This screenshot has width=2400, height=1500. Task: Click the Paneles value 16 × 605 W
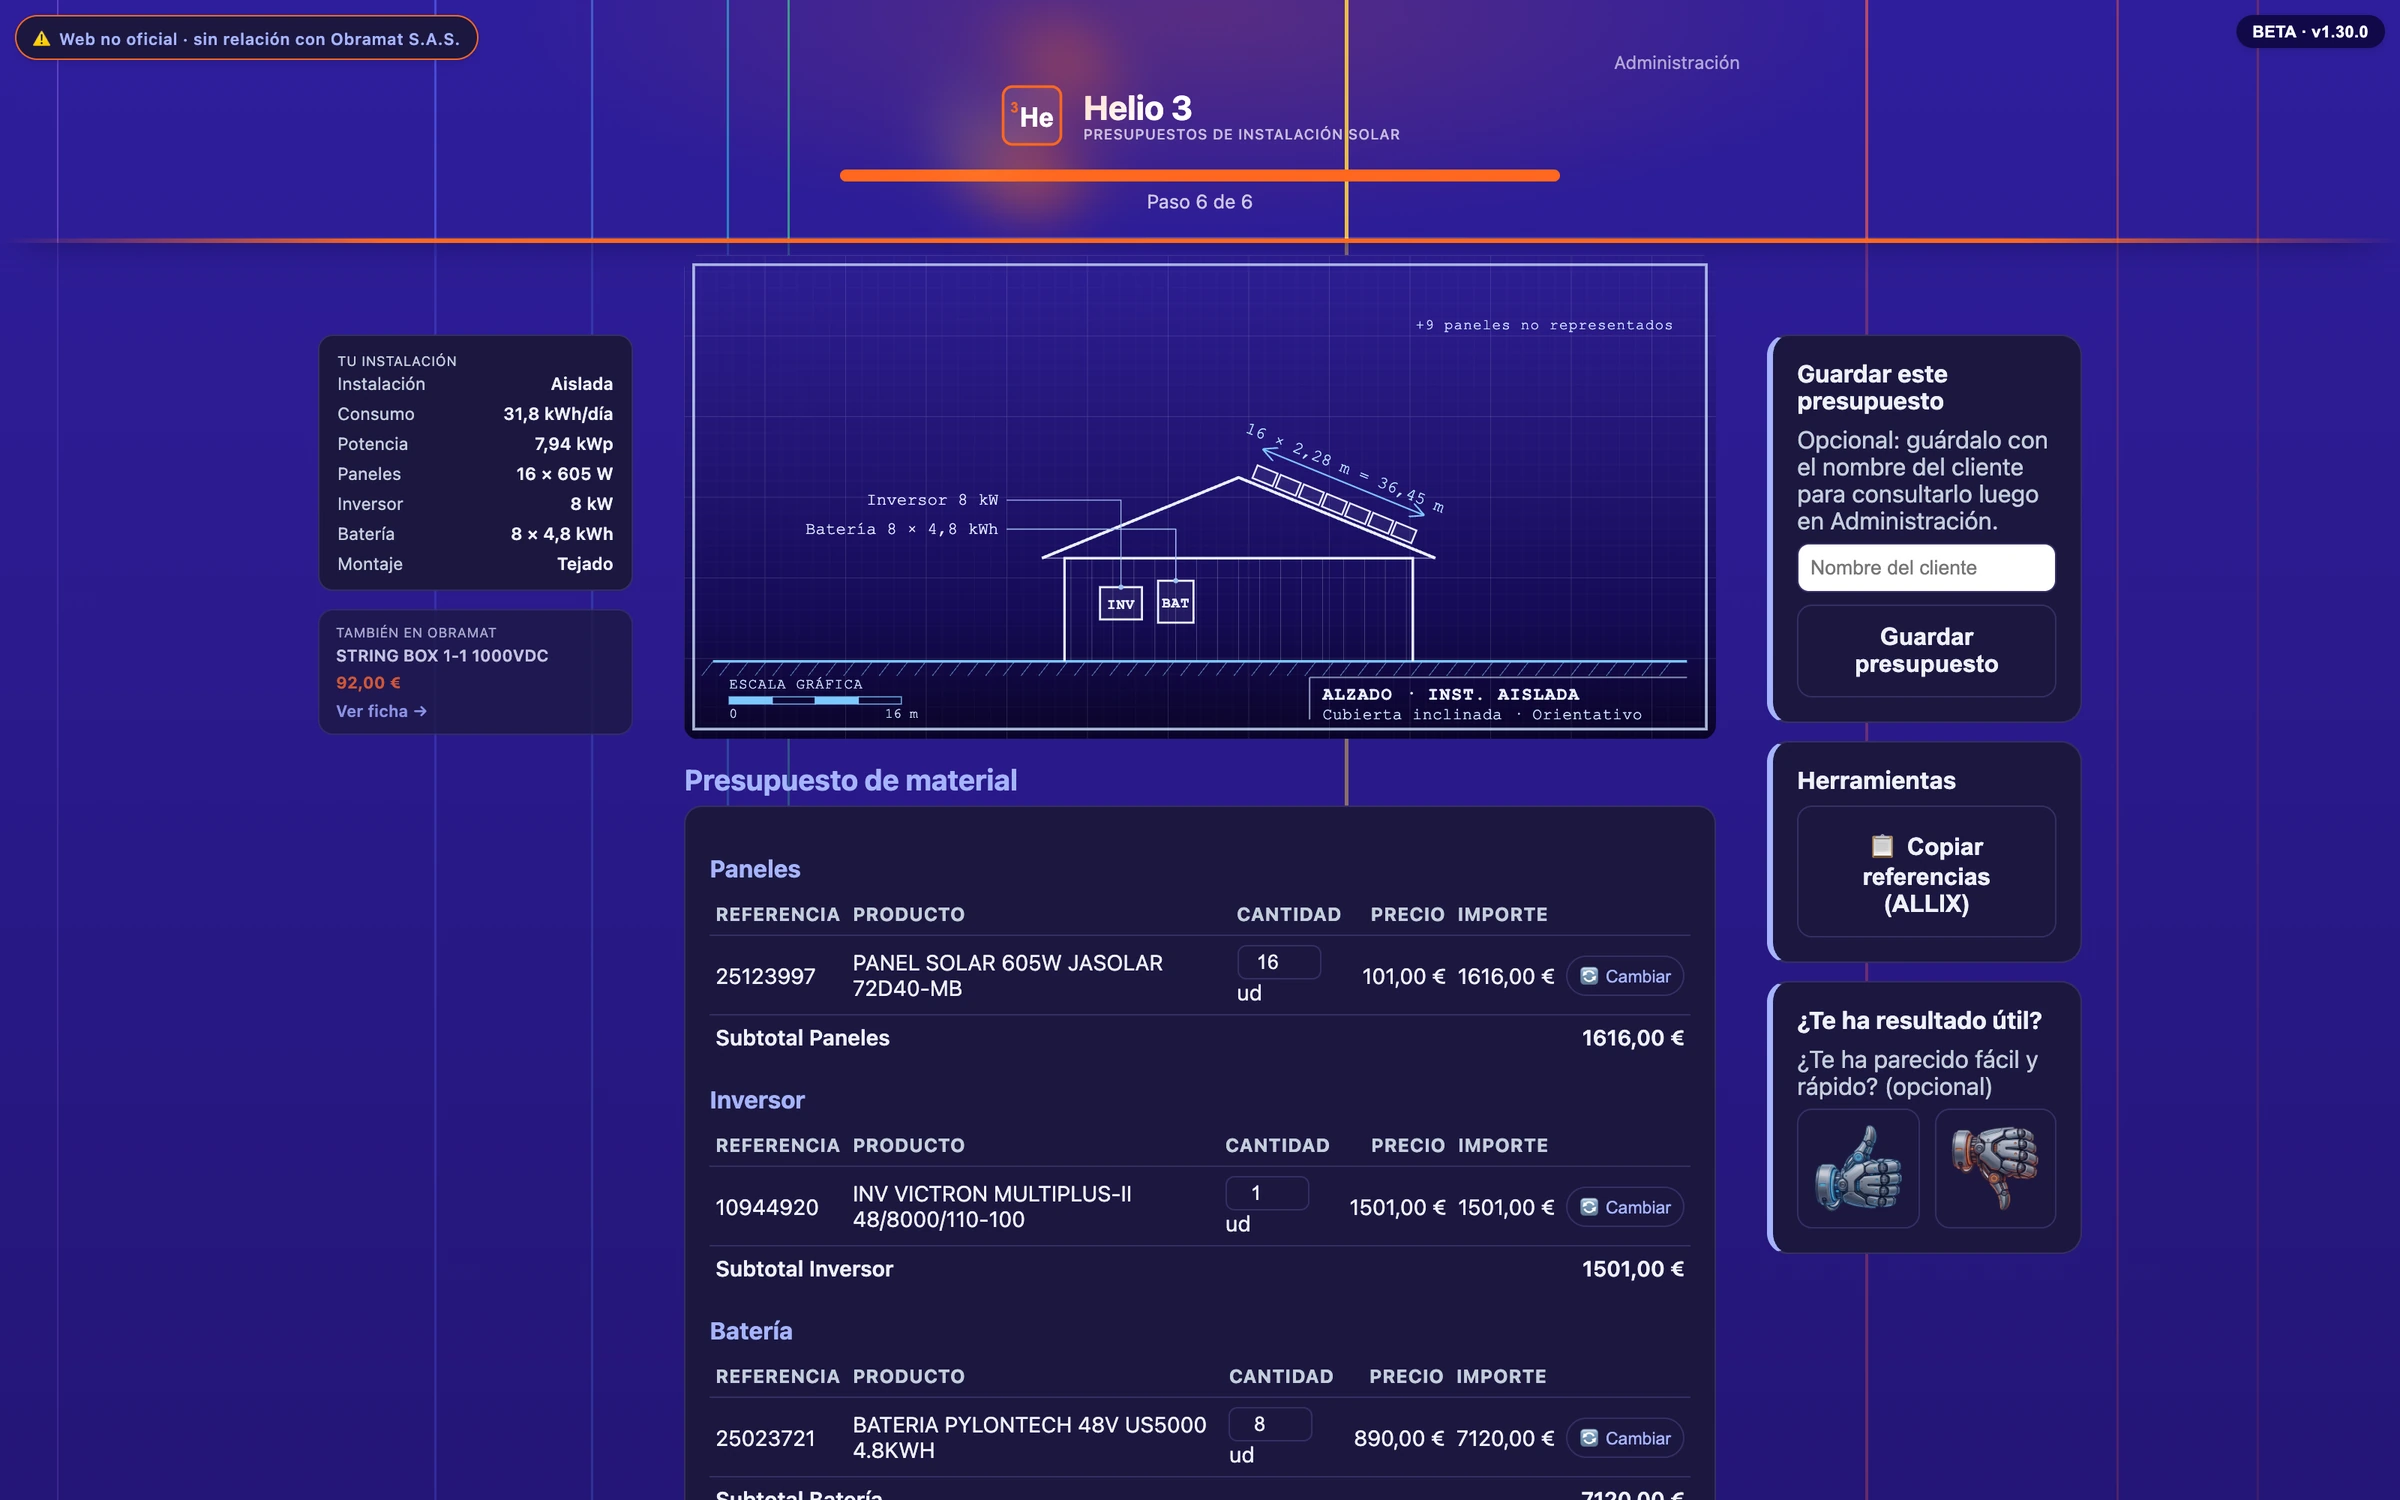565,474
